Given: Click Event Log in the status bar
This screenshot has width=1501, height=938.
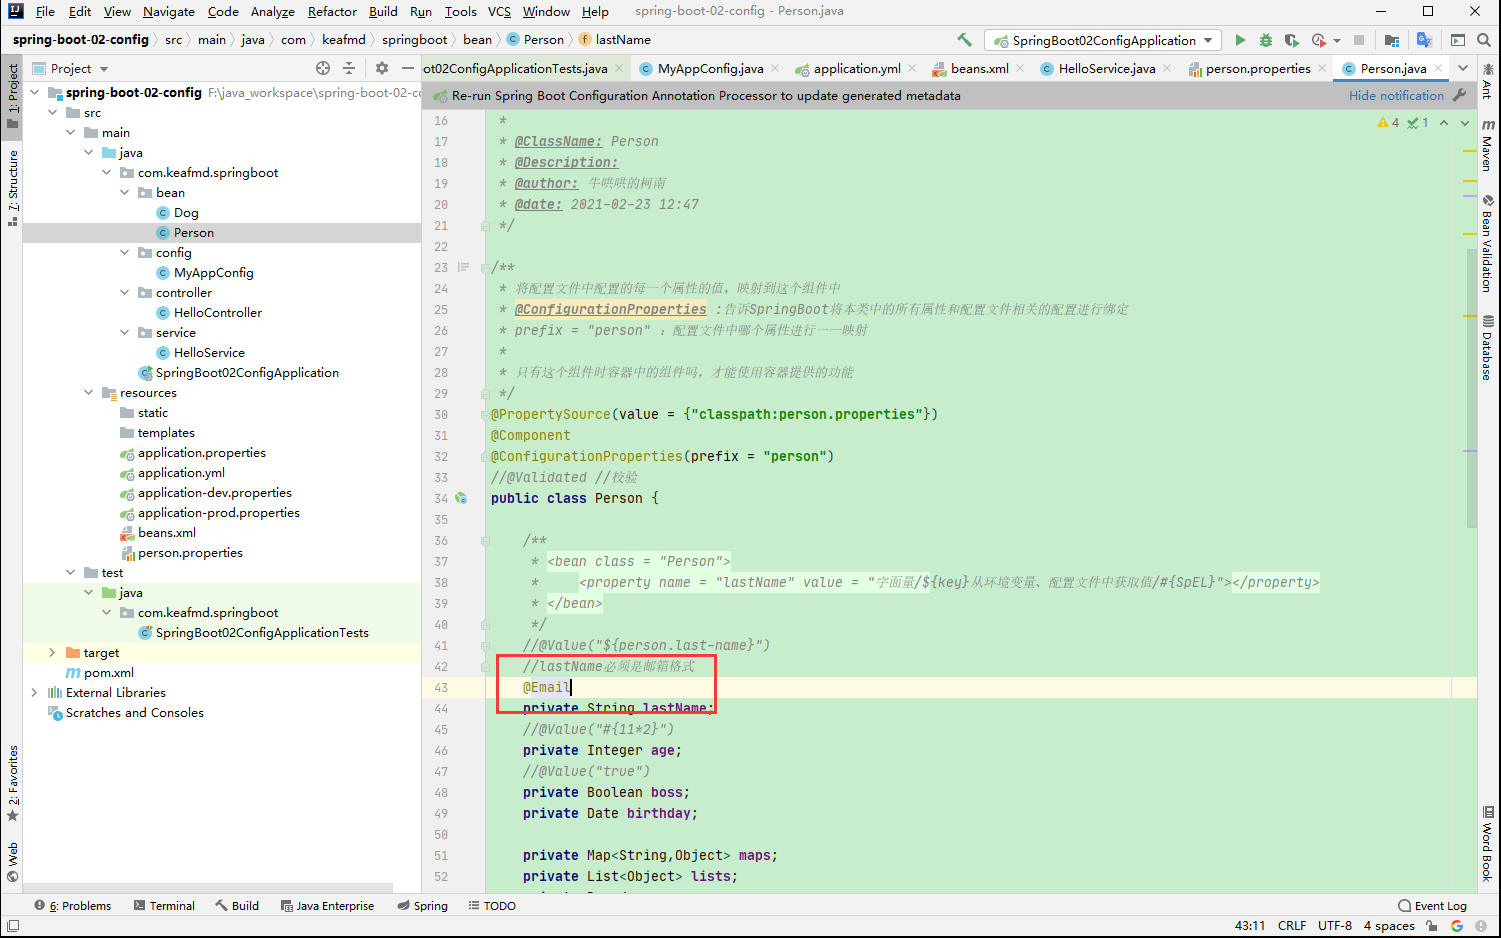Looking at the screenshot, I should click(x=1438, y=905).
